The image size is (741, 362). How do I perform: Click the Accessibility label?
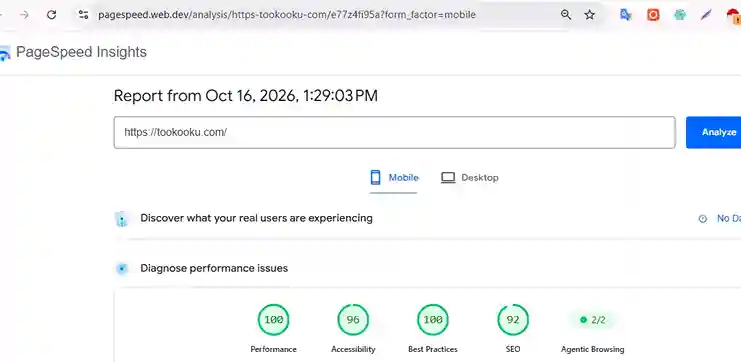(353, 350)
